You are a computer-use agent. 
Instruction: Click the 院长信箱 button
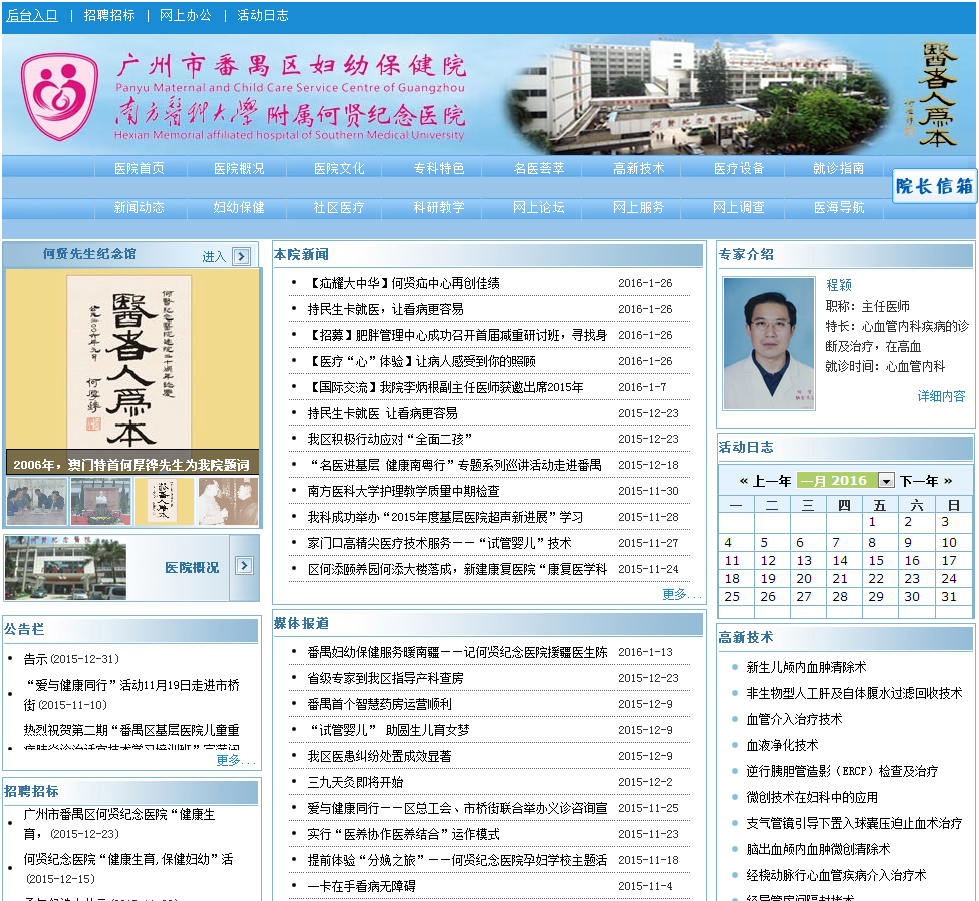coord(934,185)
